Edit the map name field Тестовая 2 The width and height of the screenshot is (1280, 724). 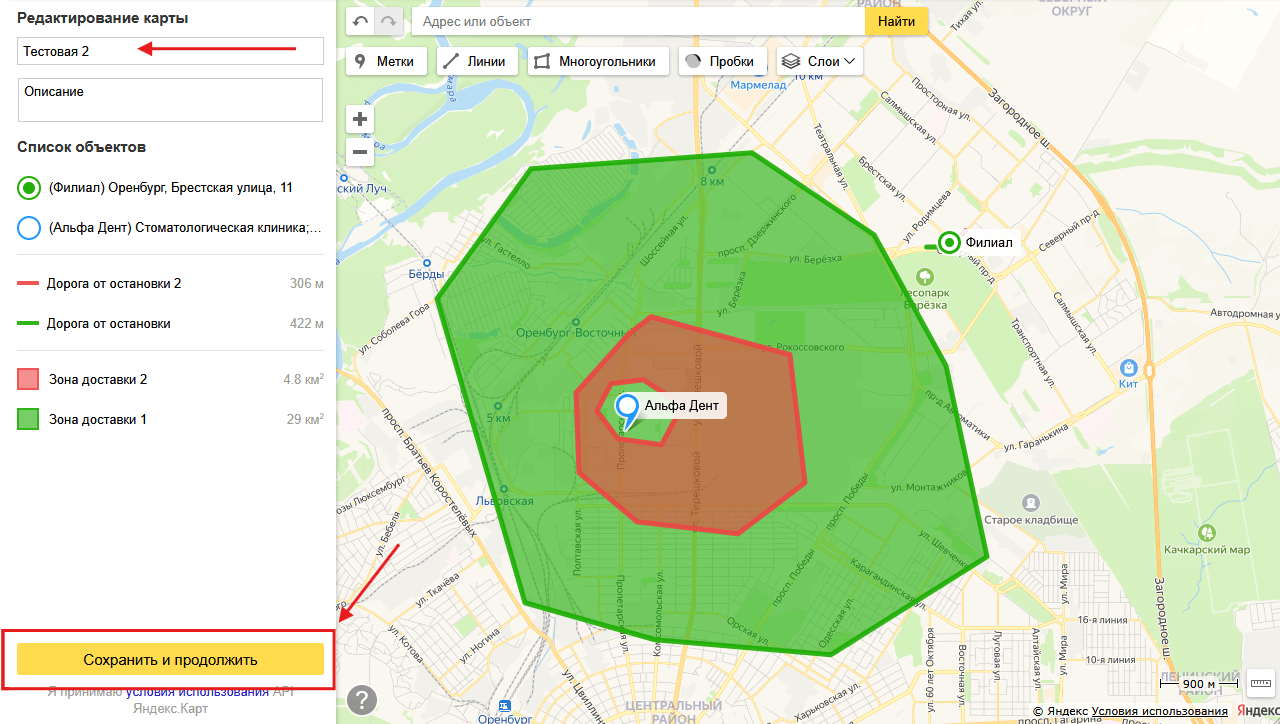pyautogui.click(x=171, y=51)
